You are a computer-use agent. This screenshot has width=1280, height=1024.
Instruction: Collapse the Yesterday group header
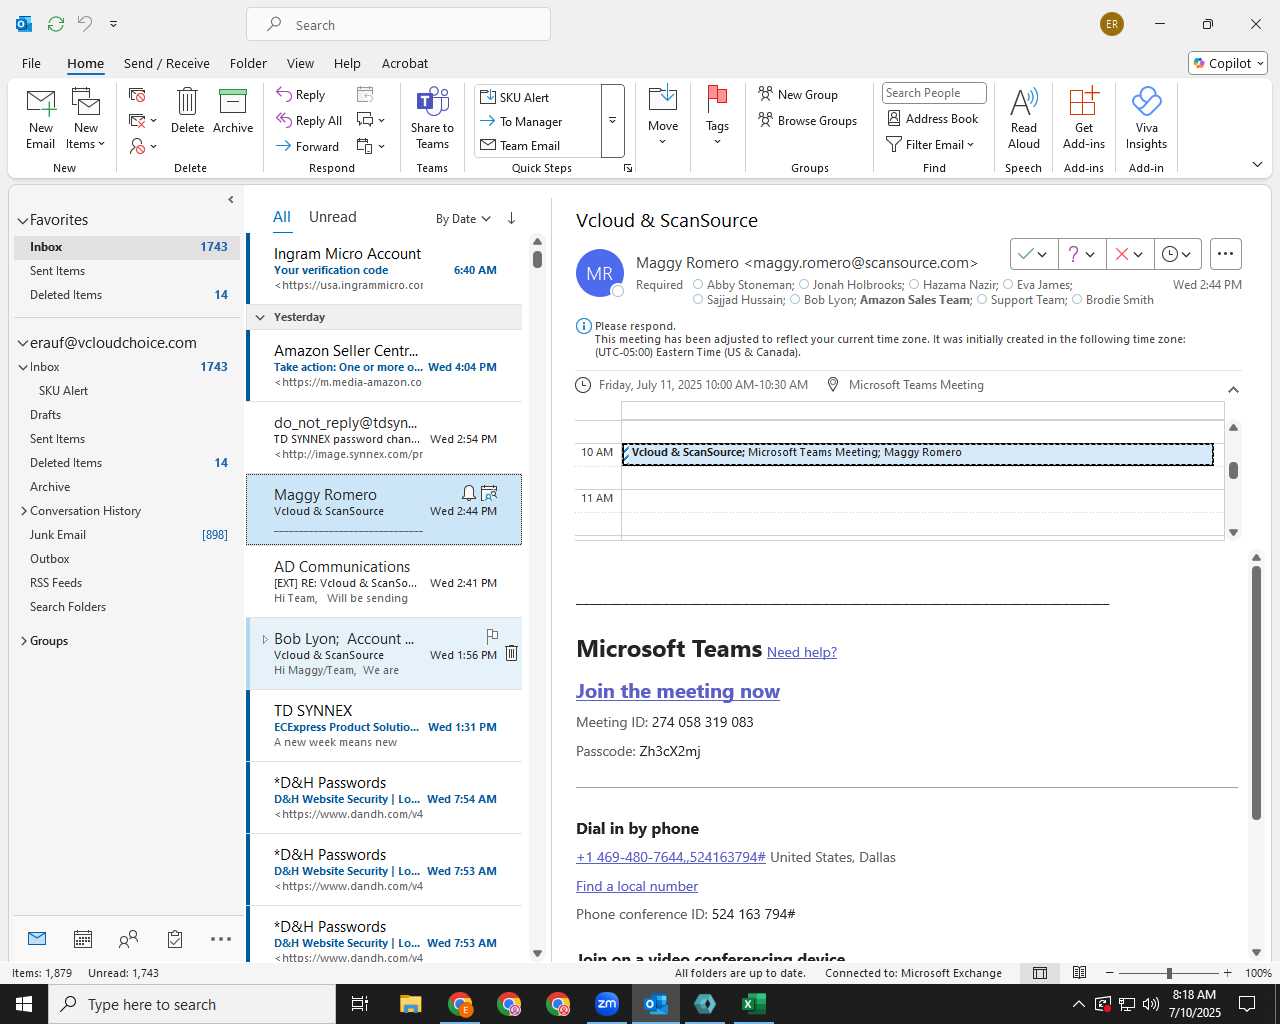(x=260, y=317)
